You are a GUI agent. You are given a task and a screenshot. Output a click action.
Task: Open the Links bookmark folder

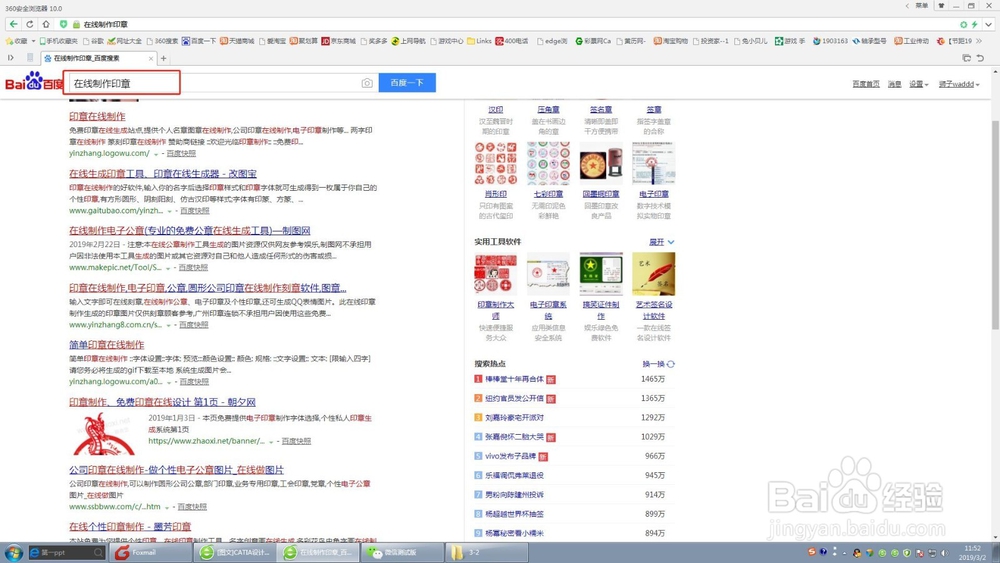[479, 41]
